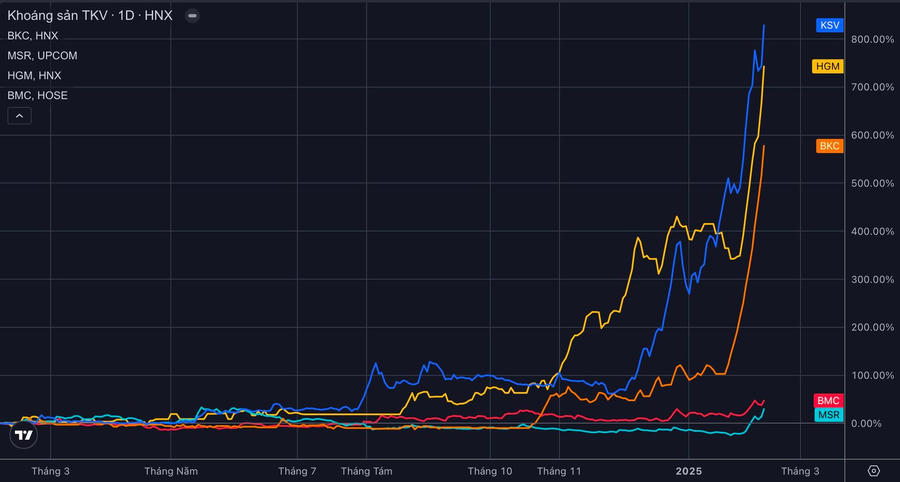This screenshot has height=482, width=900.
Task: Open chart settings gear icon
Action: tap(873, 471)
